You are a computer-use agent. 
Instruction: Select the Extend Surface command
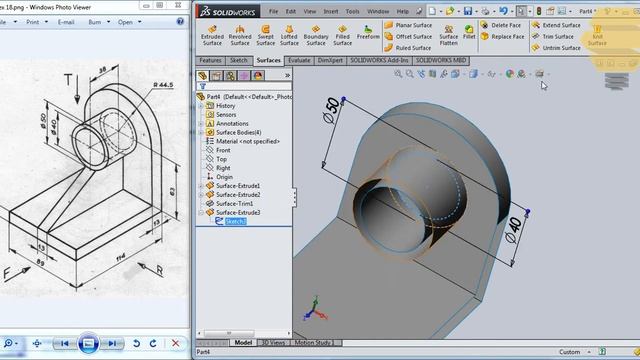click(x=556, y=25)
